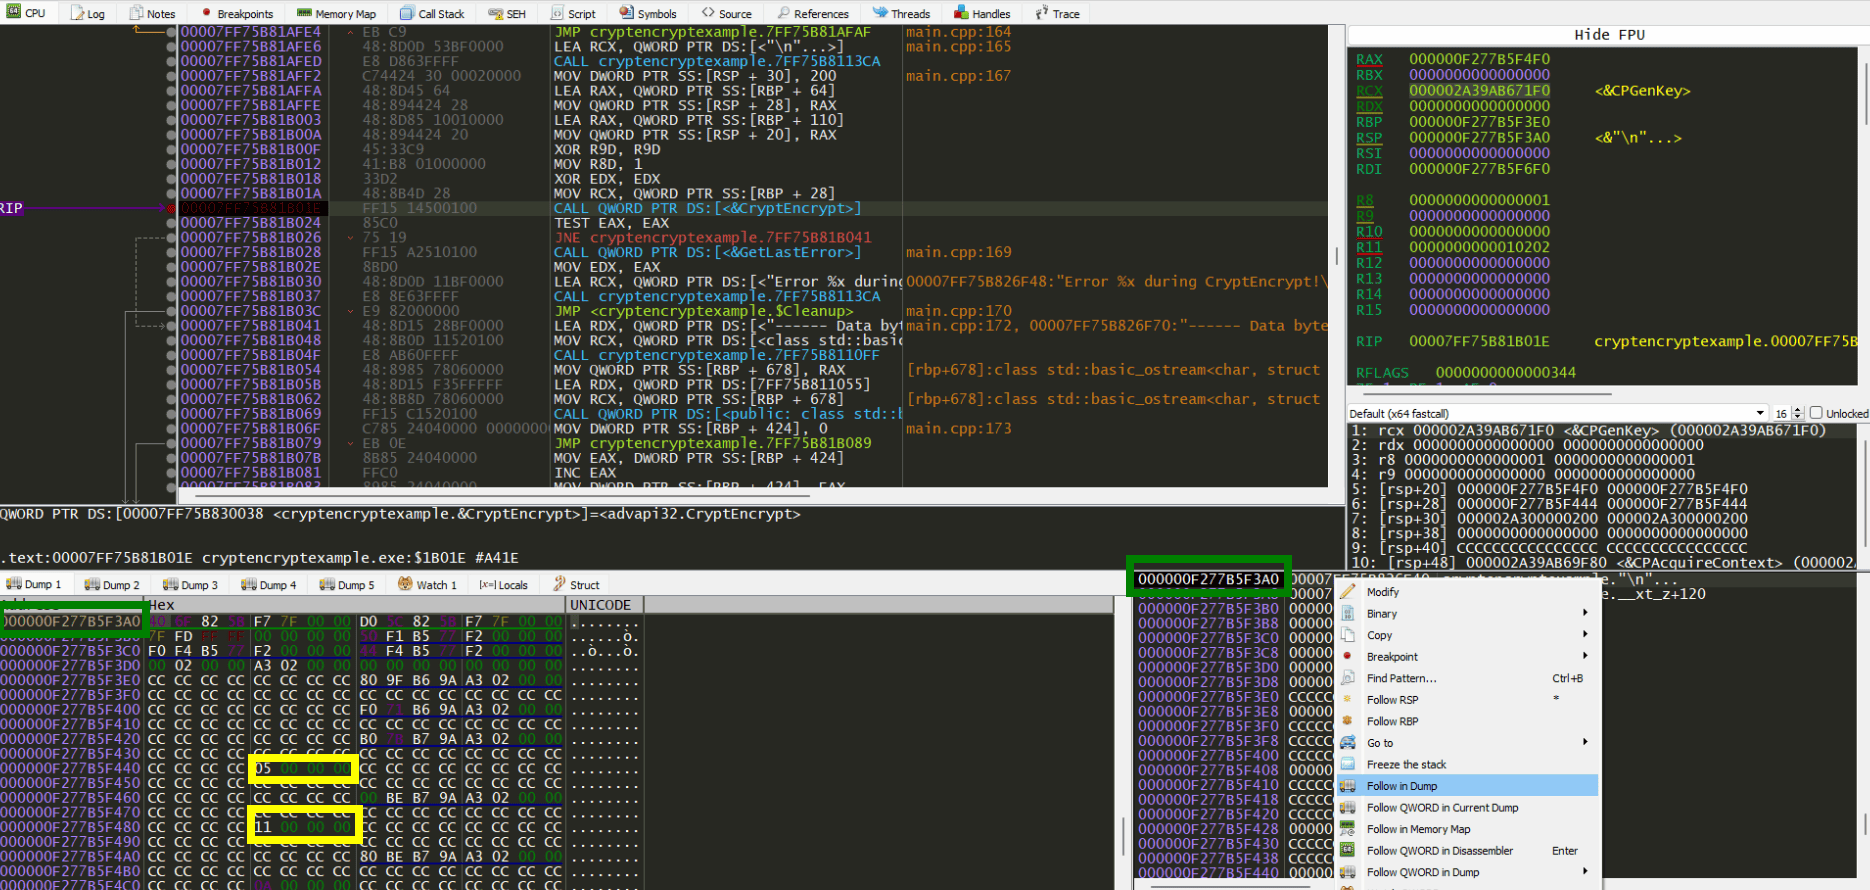1870x890 pixels.
Task: Click the Go to car icon in the context menu
Action: click(x=1348, y=742)
